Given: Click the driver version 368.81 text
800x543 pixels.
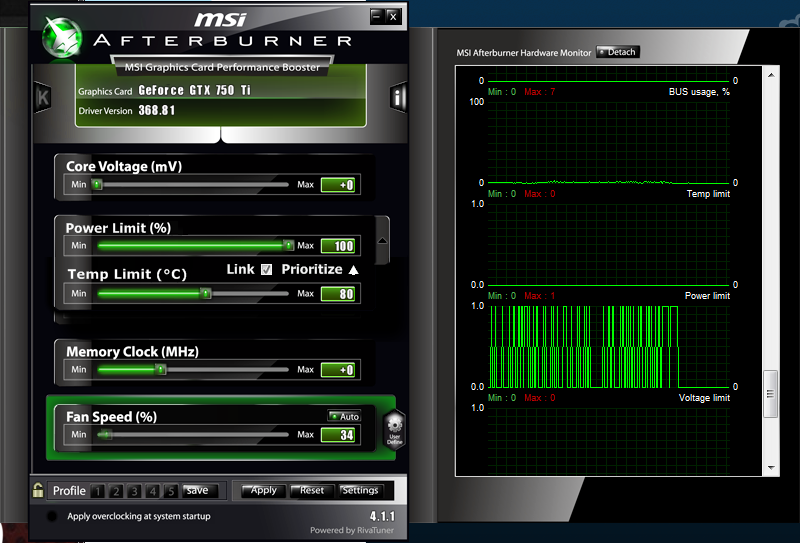Looking at the screenshot, I should (157, 110).
